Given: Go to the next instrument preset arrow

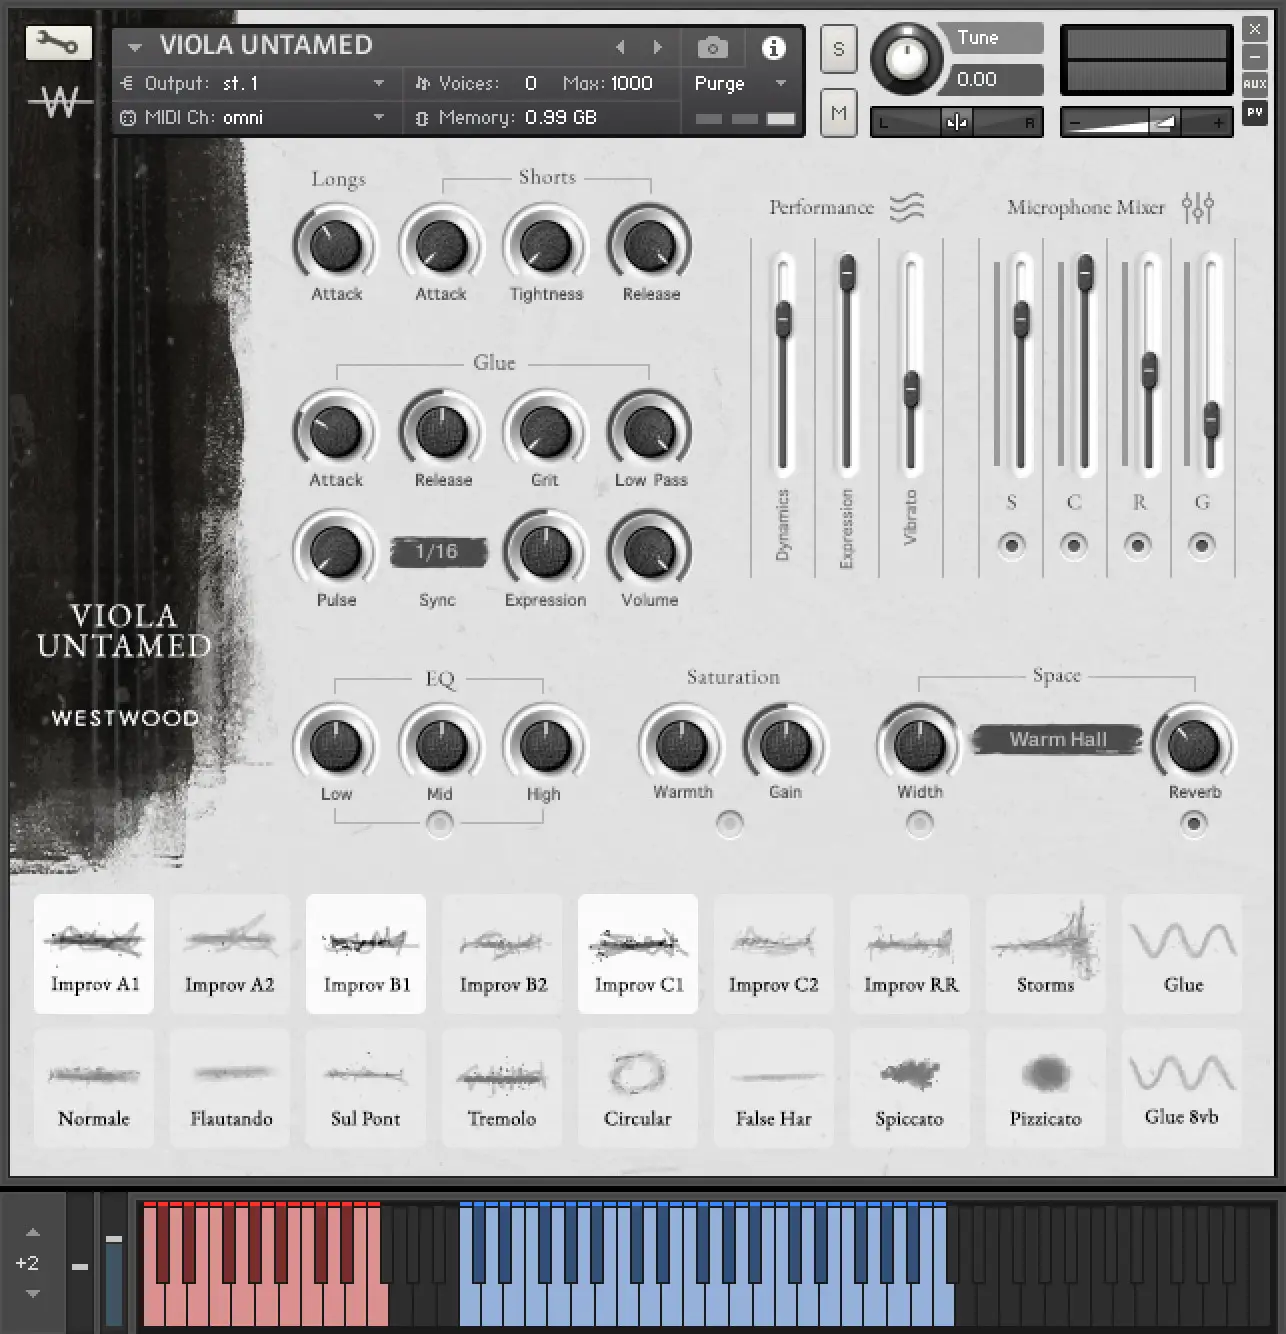Looking at the screenshot, I should [x=657, y=47].
